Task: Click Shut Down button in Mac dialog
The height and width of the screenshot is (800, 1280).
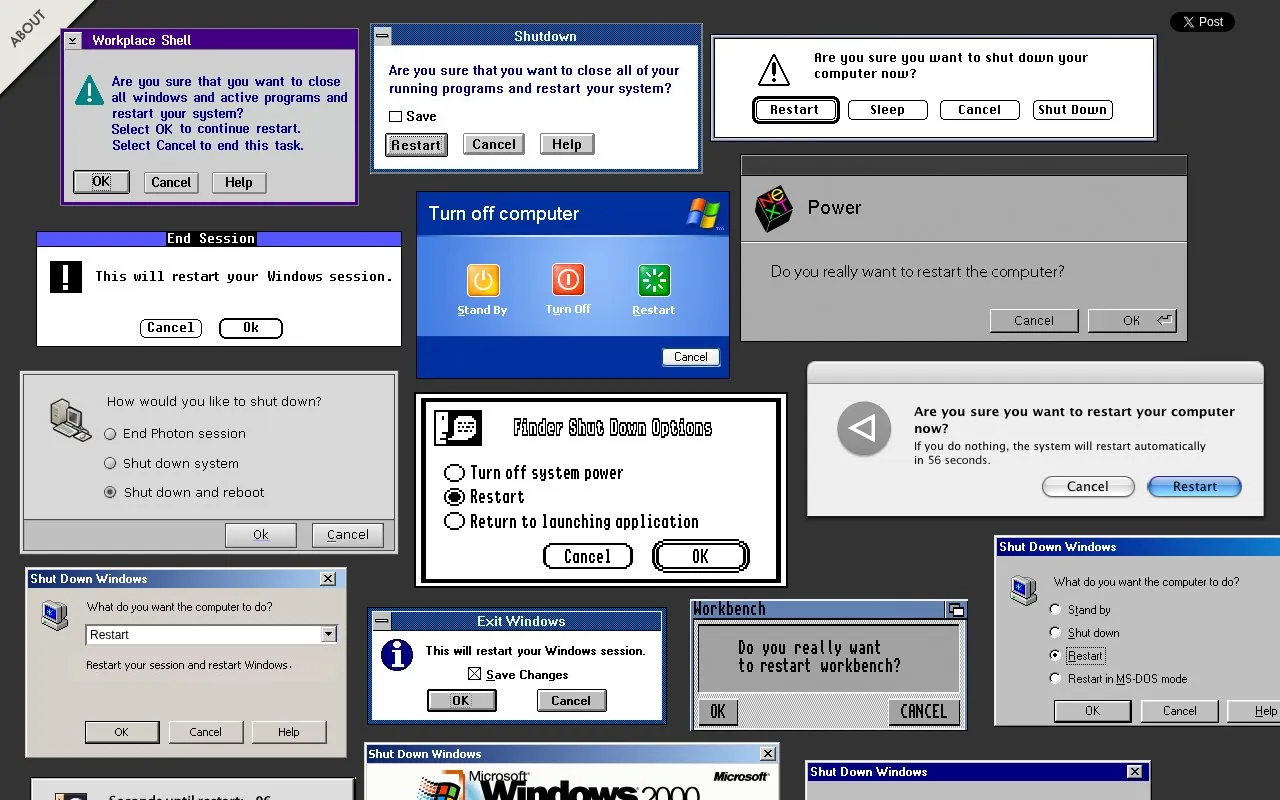Action: [x=1072, y=110]
